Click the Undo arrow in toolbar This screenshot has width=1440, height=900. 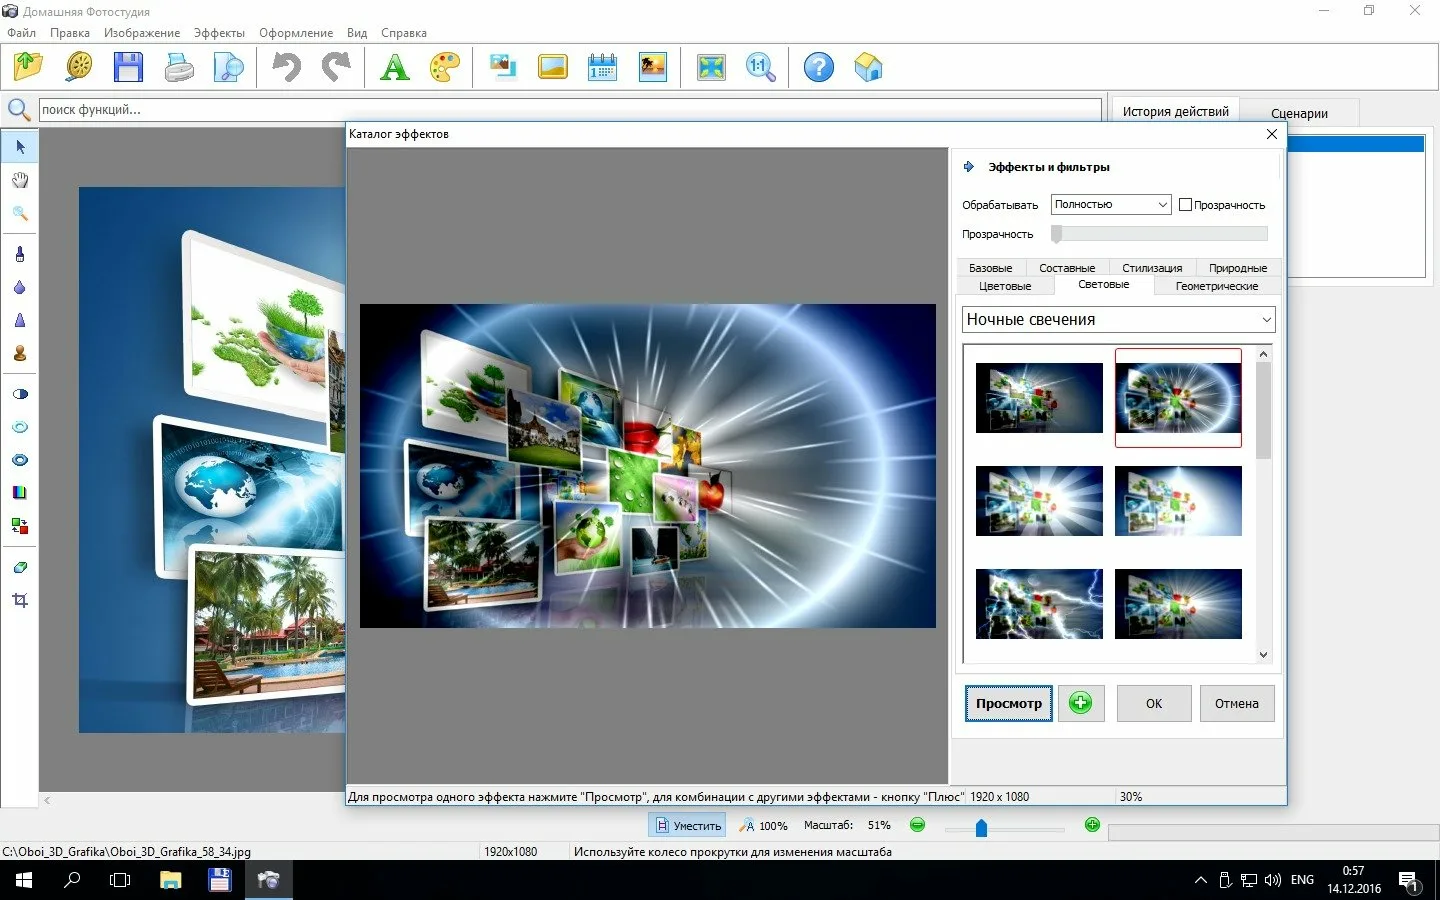[286, 68]
